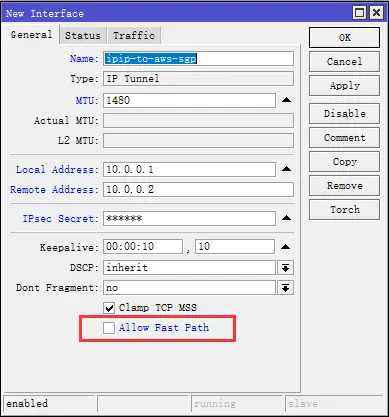389x417 pixels.
Task: Confirm with the OK button
Action: [x=344, y=38]
